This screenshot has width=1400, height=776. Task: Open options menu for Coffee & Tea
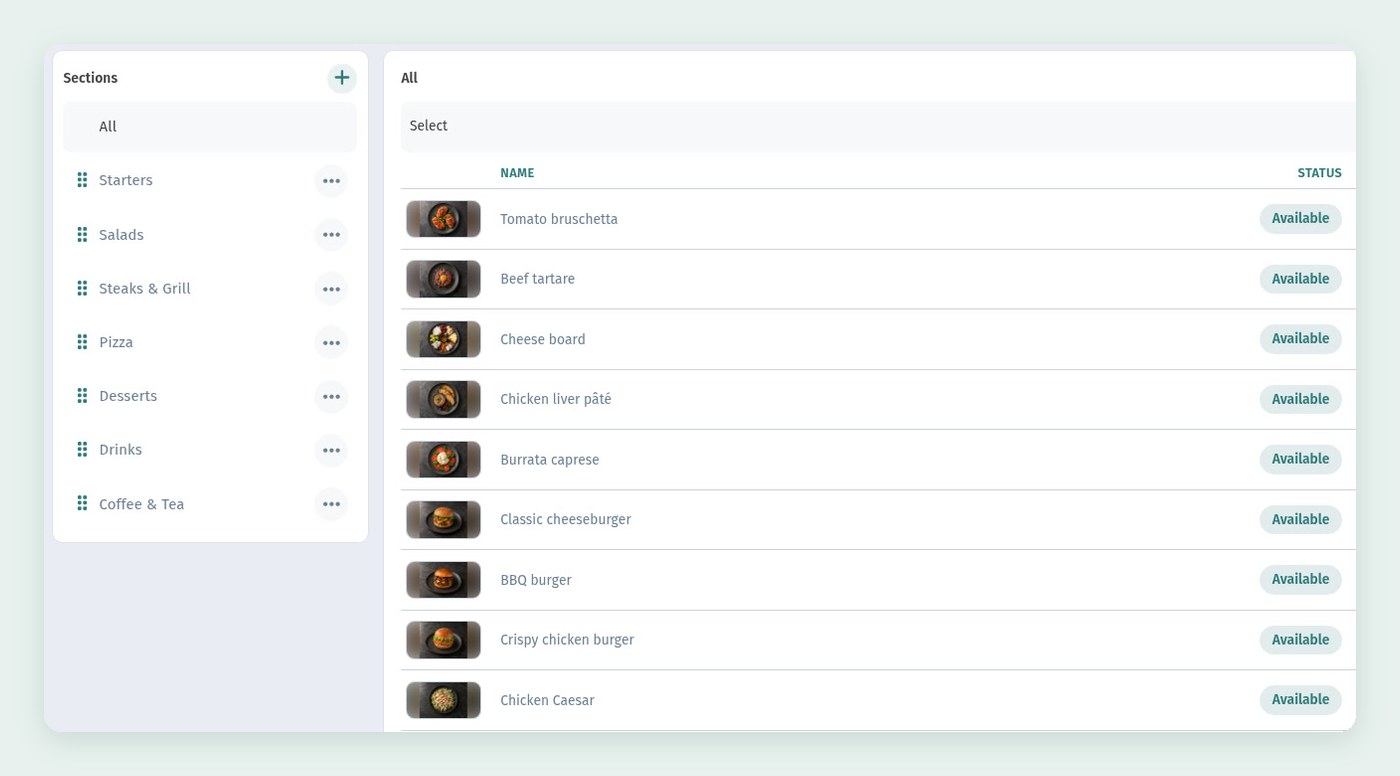tap(331, 505)
